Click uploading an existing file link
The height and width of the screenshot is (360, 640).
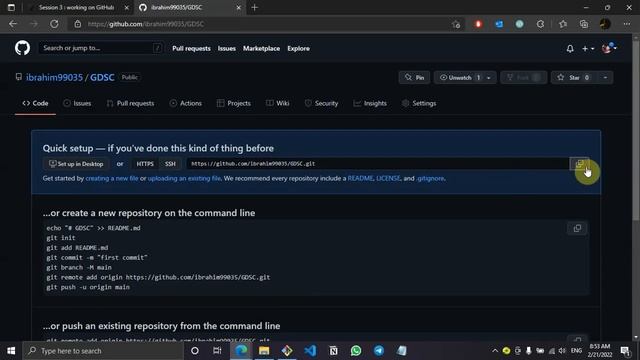[x=184, y=178]
